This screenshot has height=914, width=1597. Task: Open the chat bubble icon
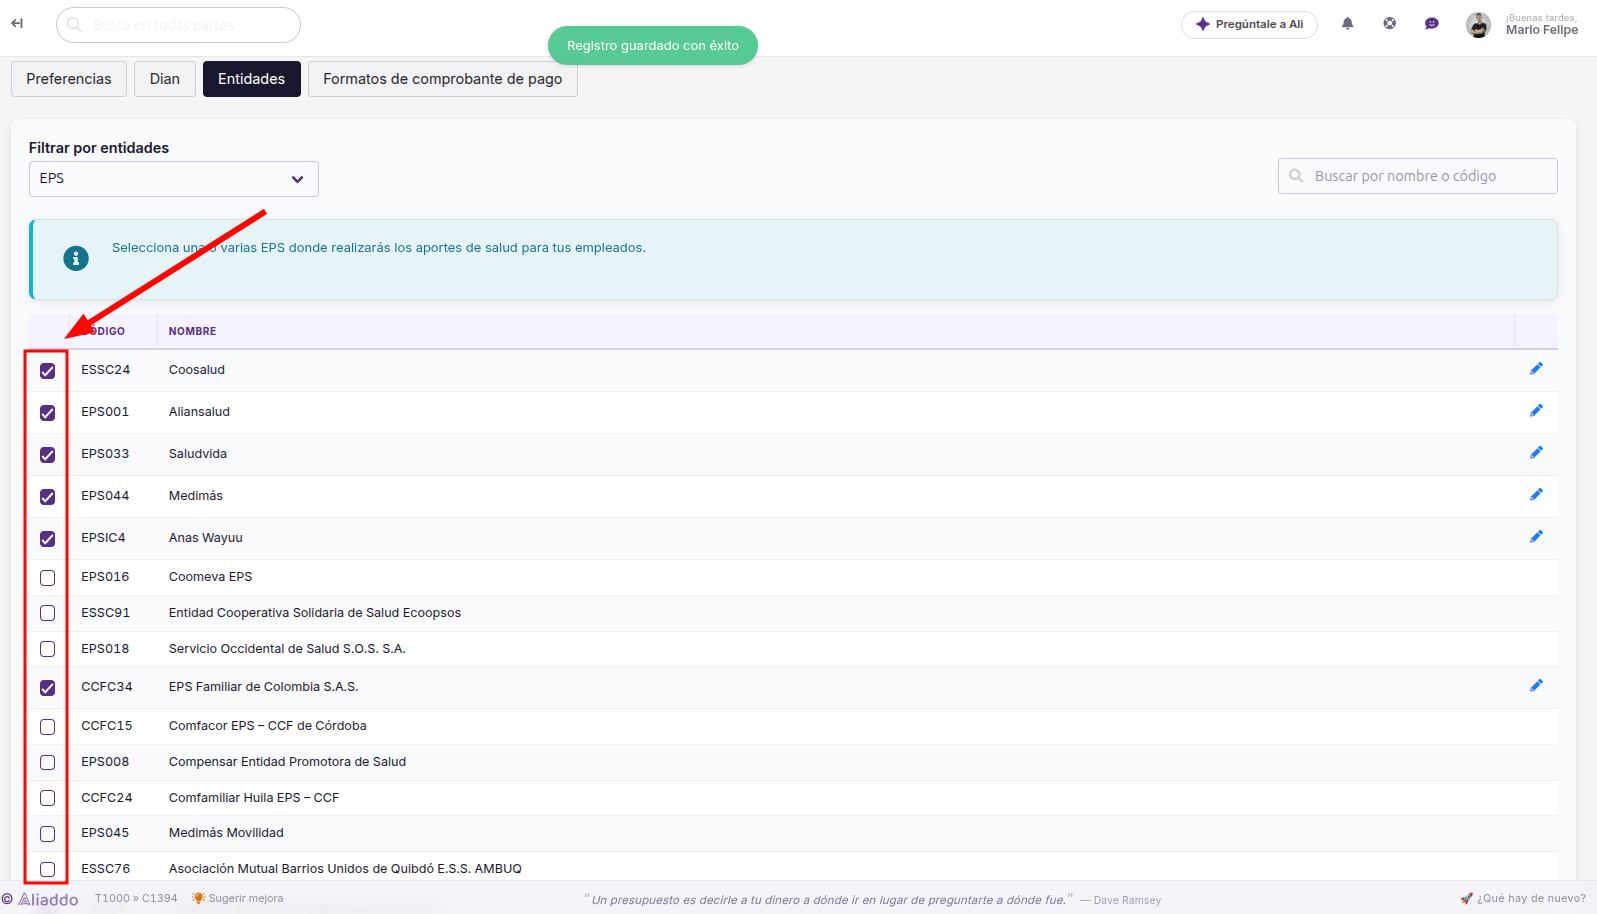(1432, 24)
